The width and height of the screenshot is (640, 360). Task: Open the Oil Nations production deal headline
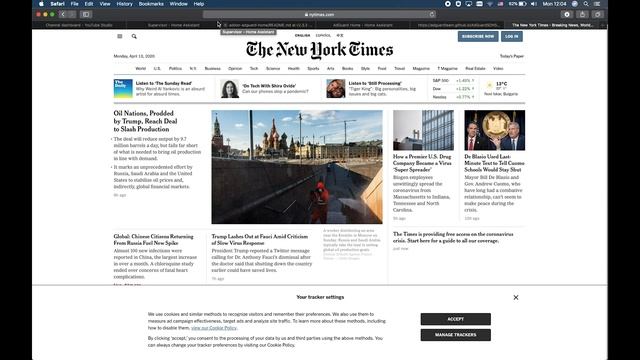(x=145, y=121)
